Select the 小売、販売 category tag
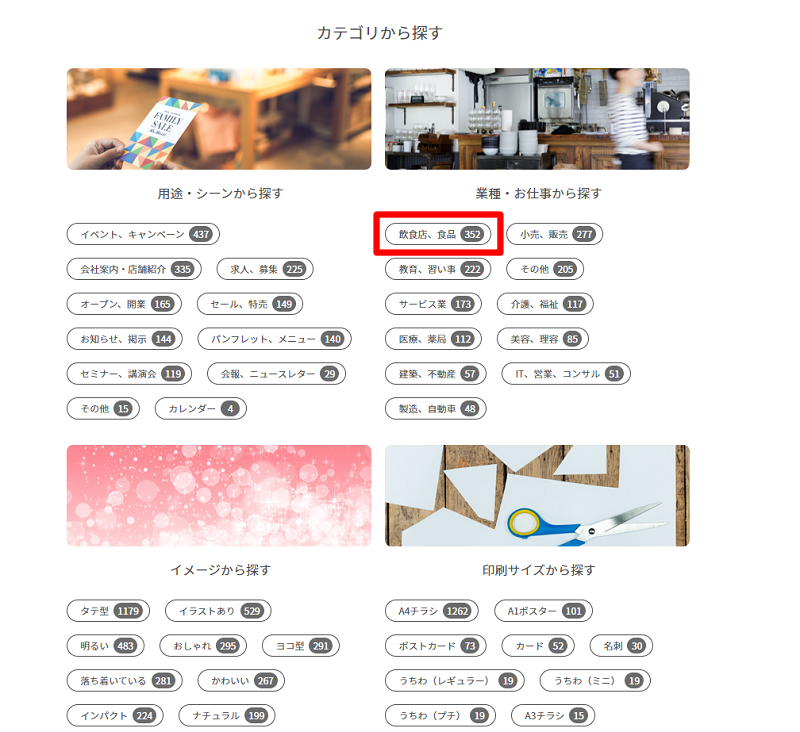The image size is (800, 732). tap(555, 234)
